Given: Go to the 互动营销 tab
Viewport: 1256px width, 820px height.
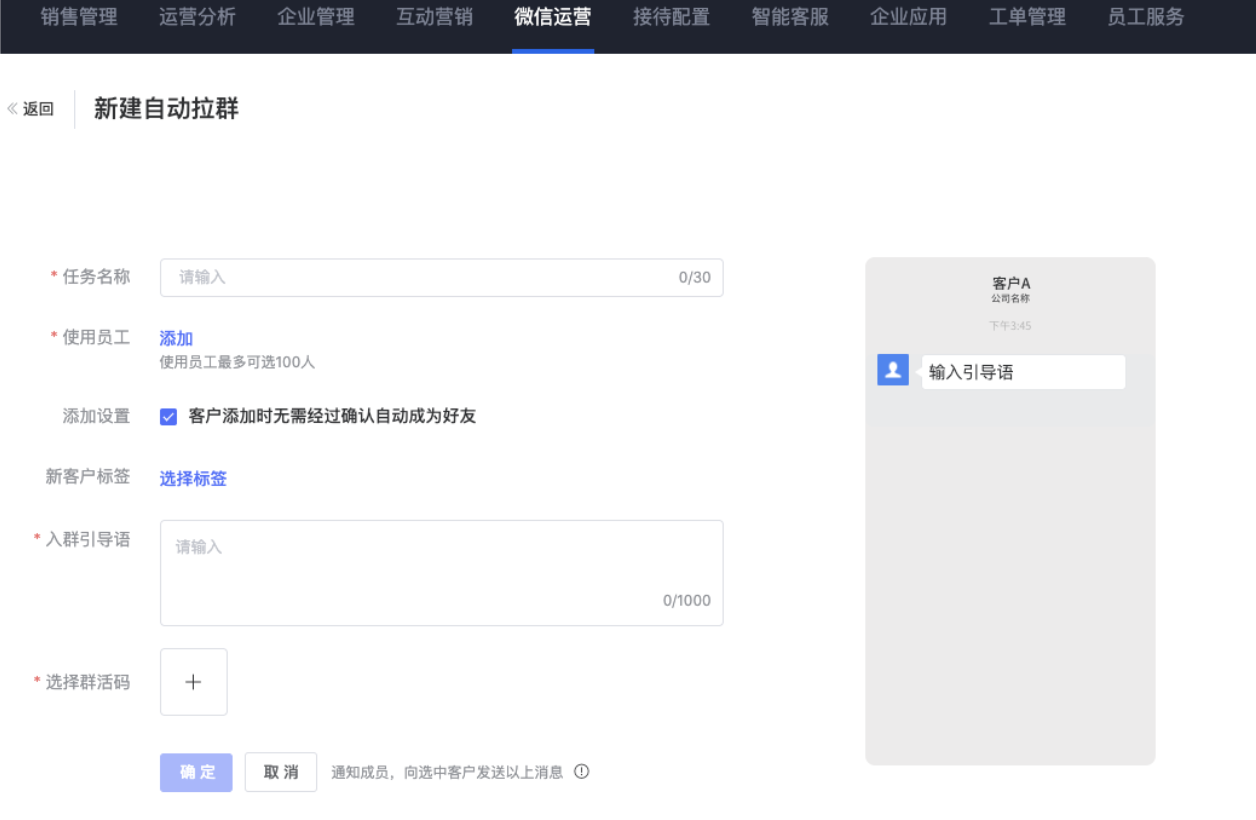Looking at the screenshot, I should tap(434, 17).
